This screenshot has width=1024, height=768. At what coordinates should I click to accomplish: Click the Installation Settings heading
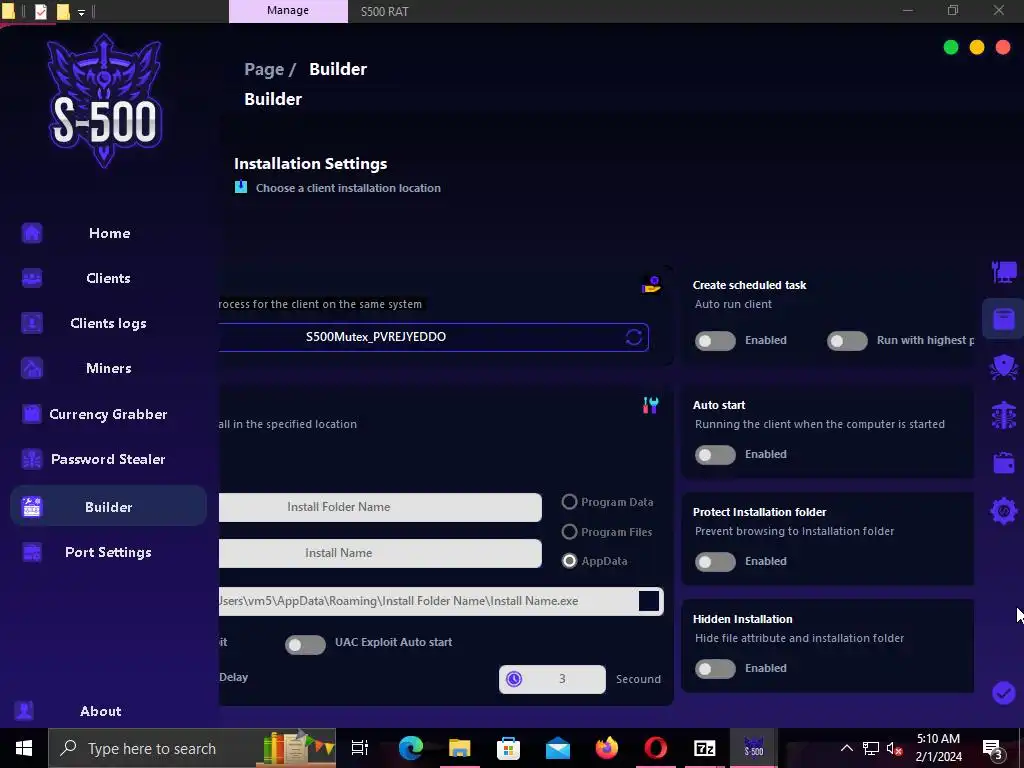(310, 164)
